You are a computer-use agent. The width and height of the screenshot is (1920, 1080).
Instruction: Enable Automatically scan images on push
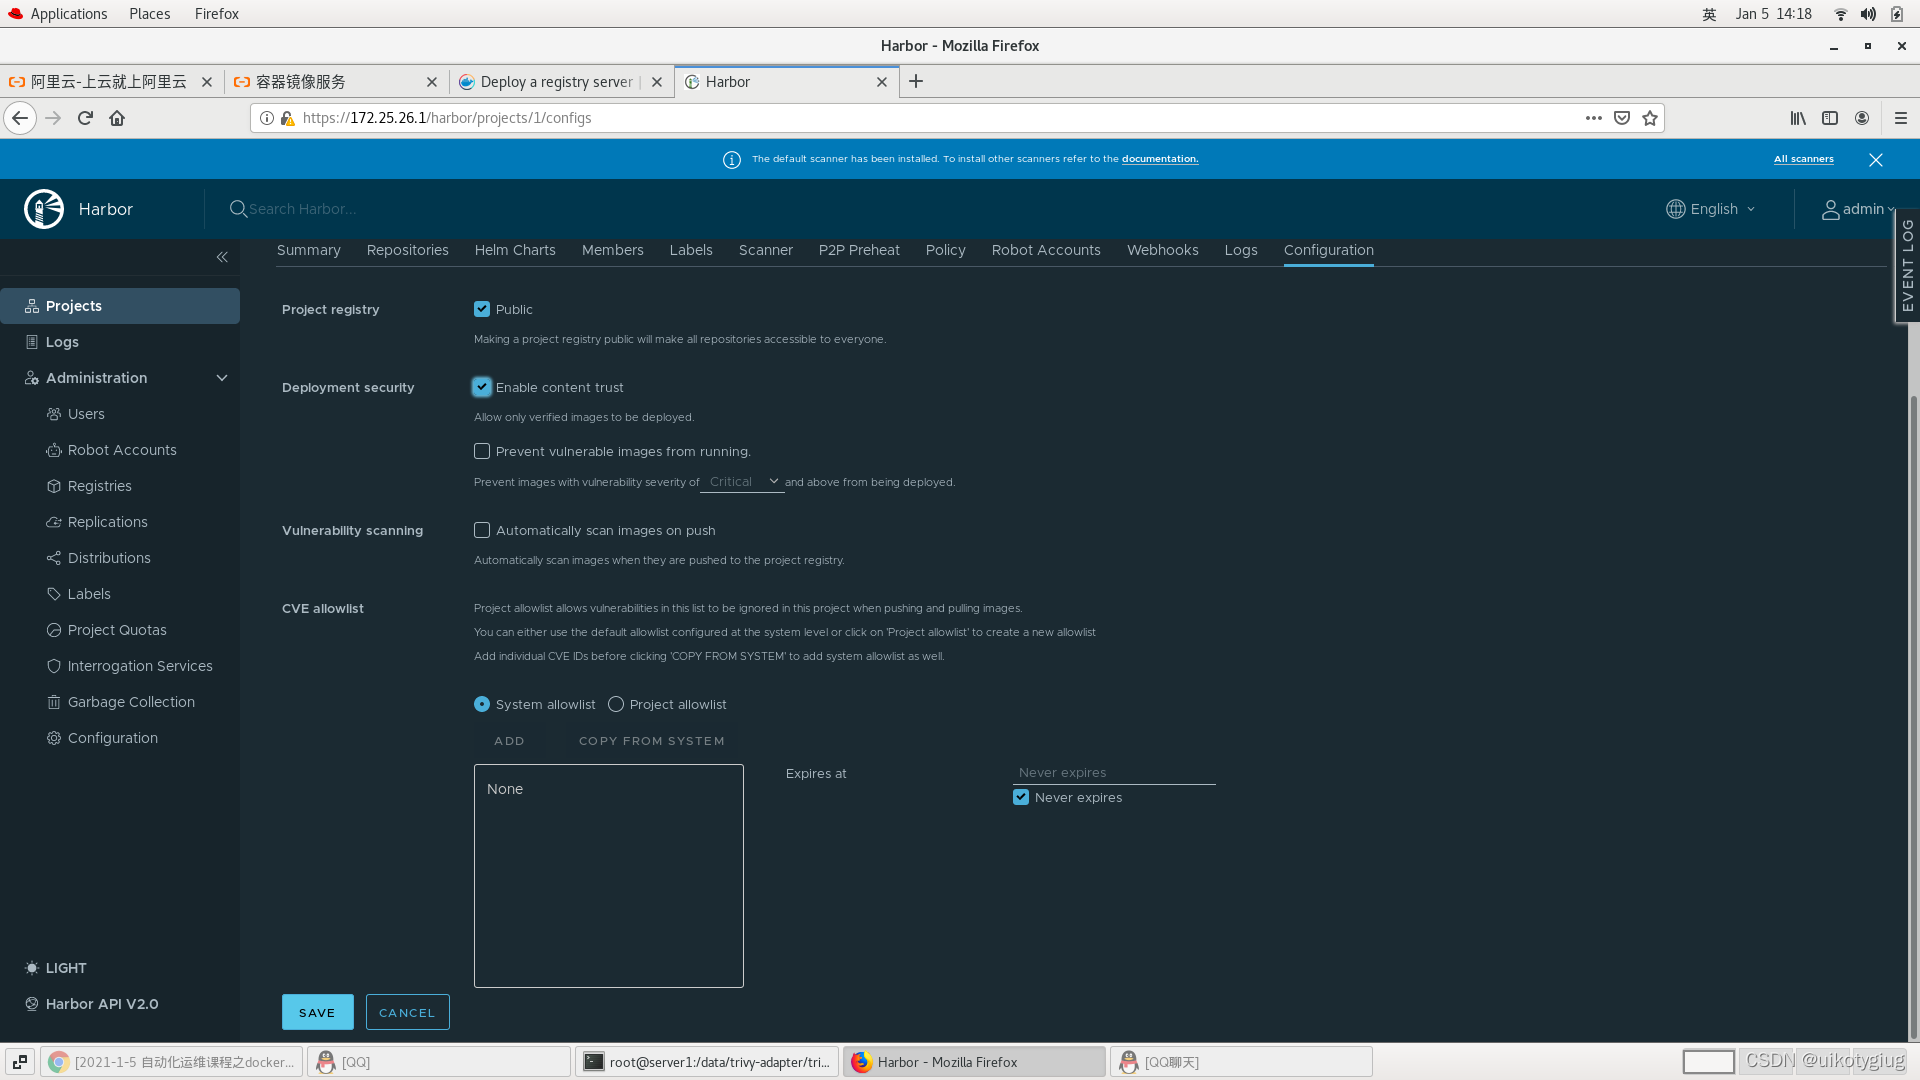point(482,530)
